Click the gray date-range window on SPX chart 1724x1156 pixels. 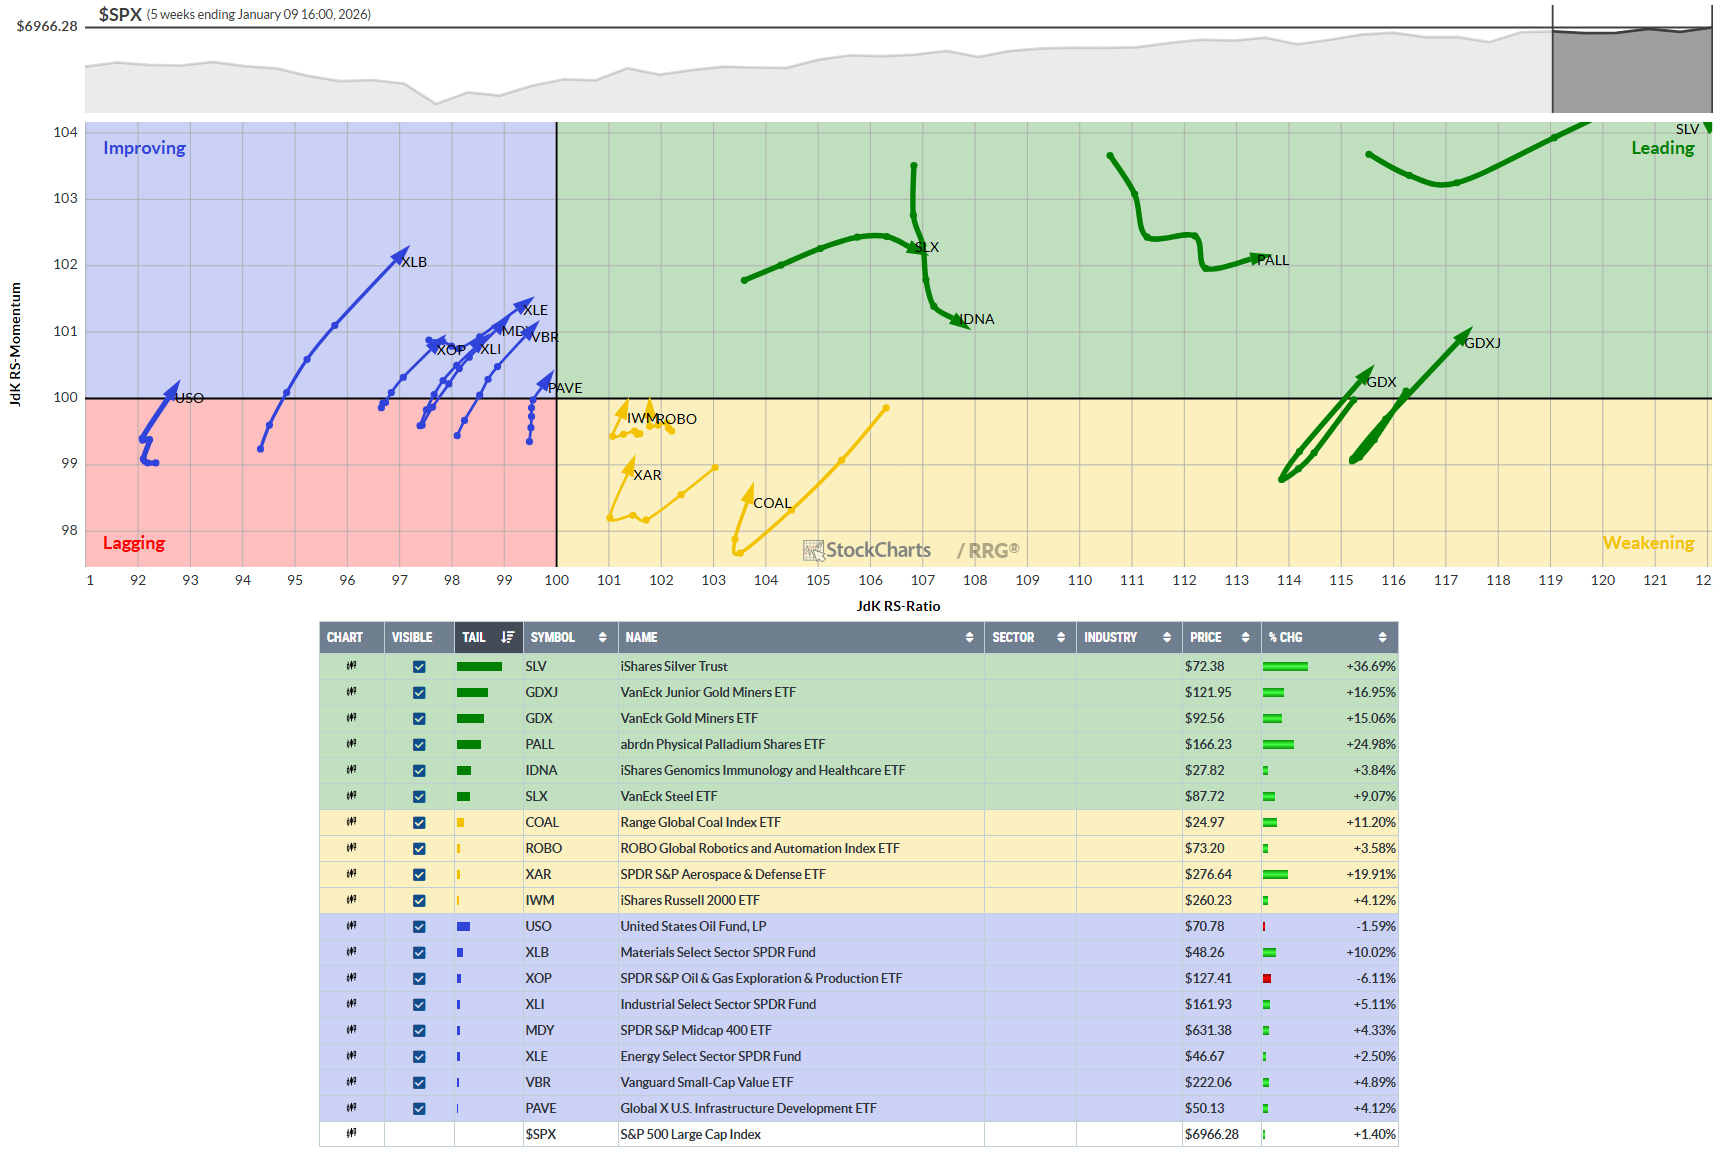tap(1631, 70)
